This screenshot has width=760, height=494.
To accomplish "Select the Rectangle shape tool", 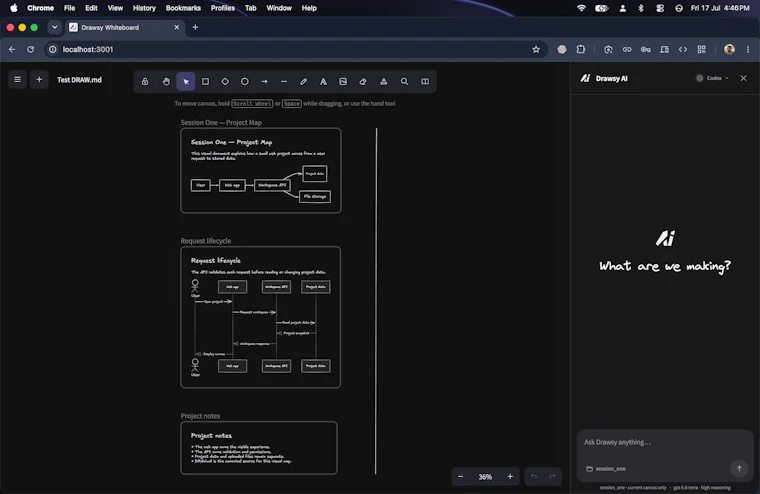I will click(x=206, y=81).
